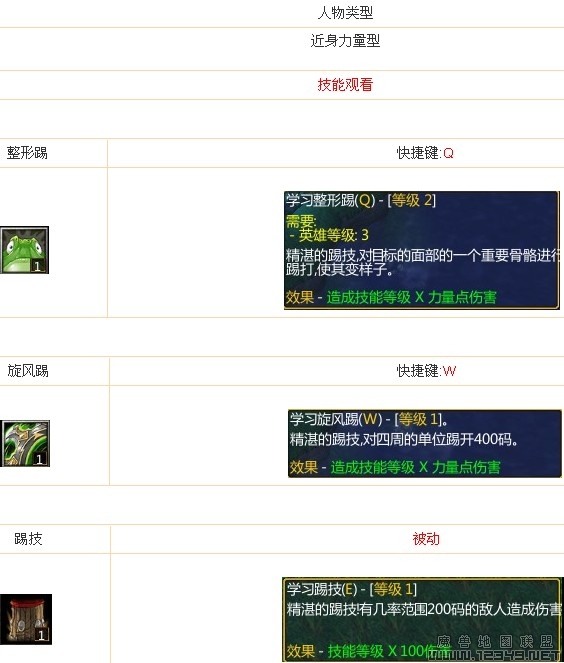The height and width of the screenshot is (663, 564).
Task: Open the 学习整形踢(Q) tooltip image
Action: click(x=422, y=250)
